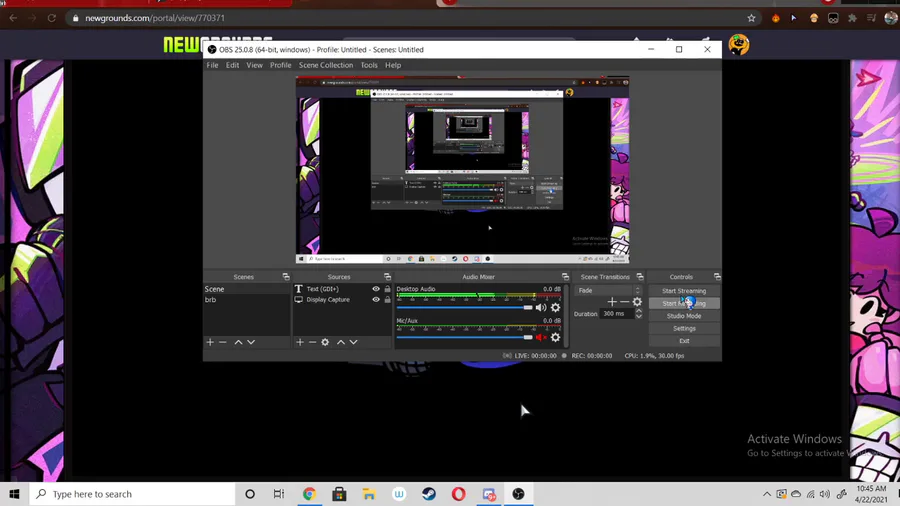
Task: Increase transition duration with up arrow
Action: pyautogui.click(x=639, y=311)
